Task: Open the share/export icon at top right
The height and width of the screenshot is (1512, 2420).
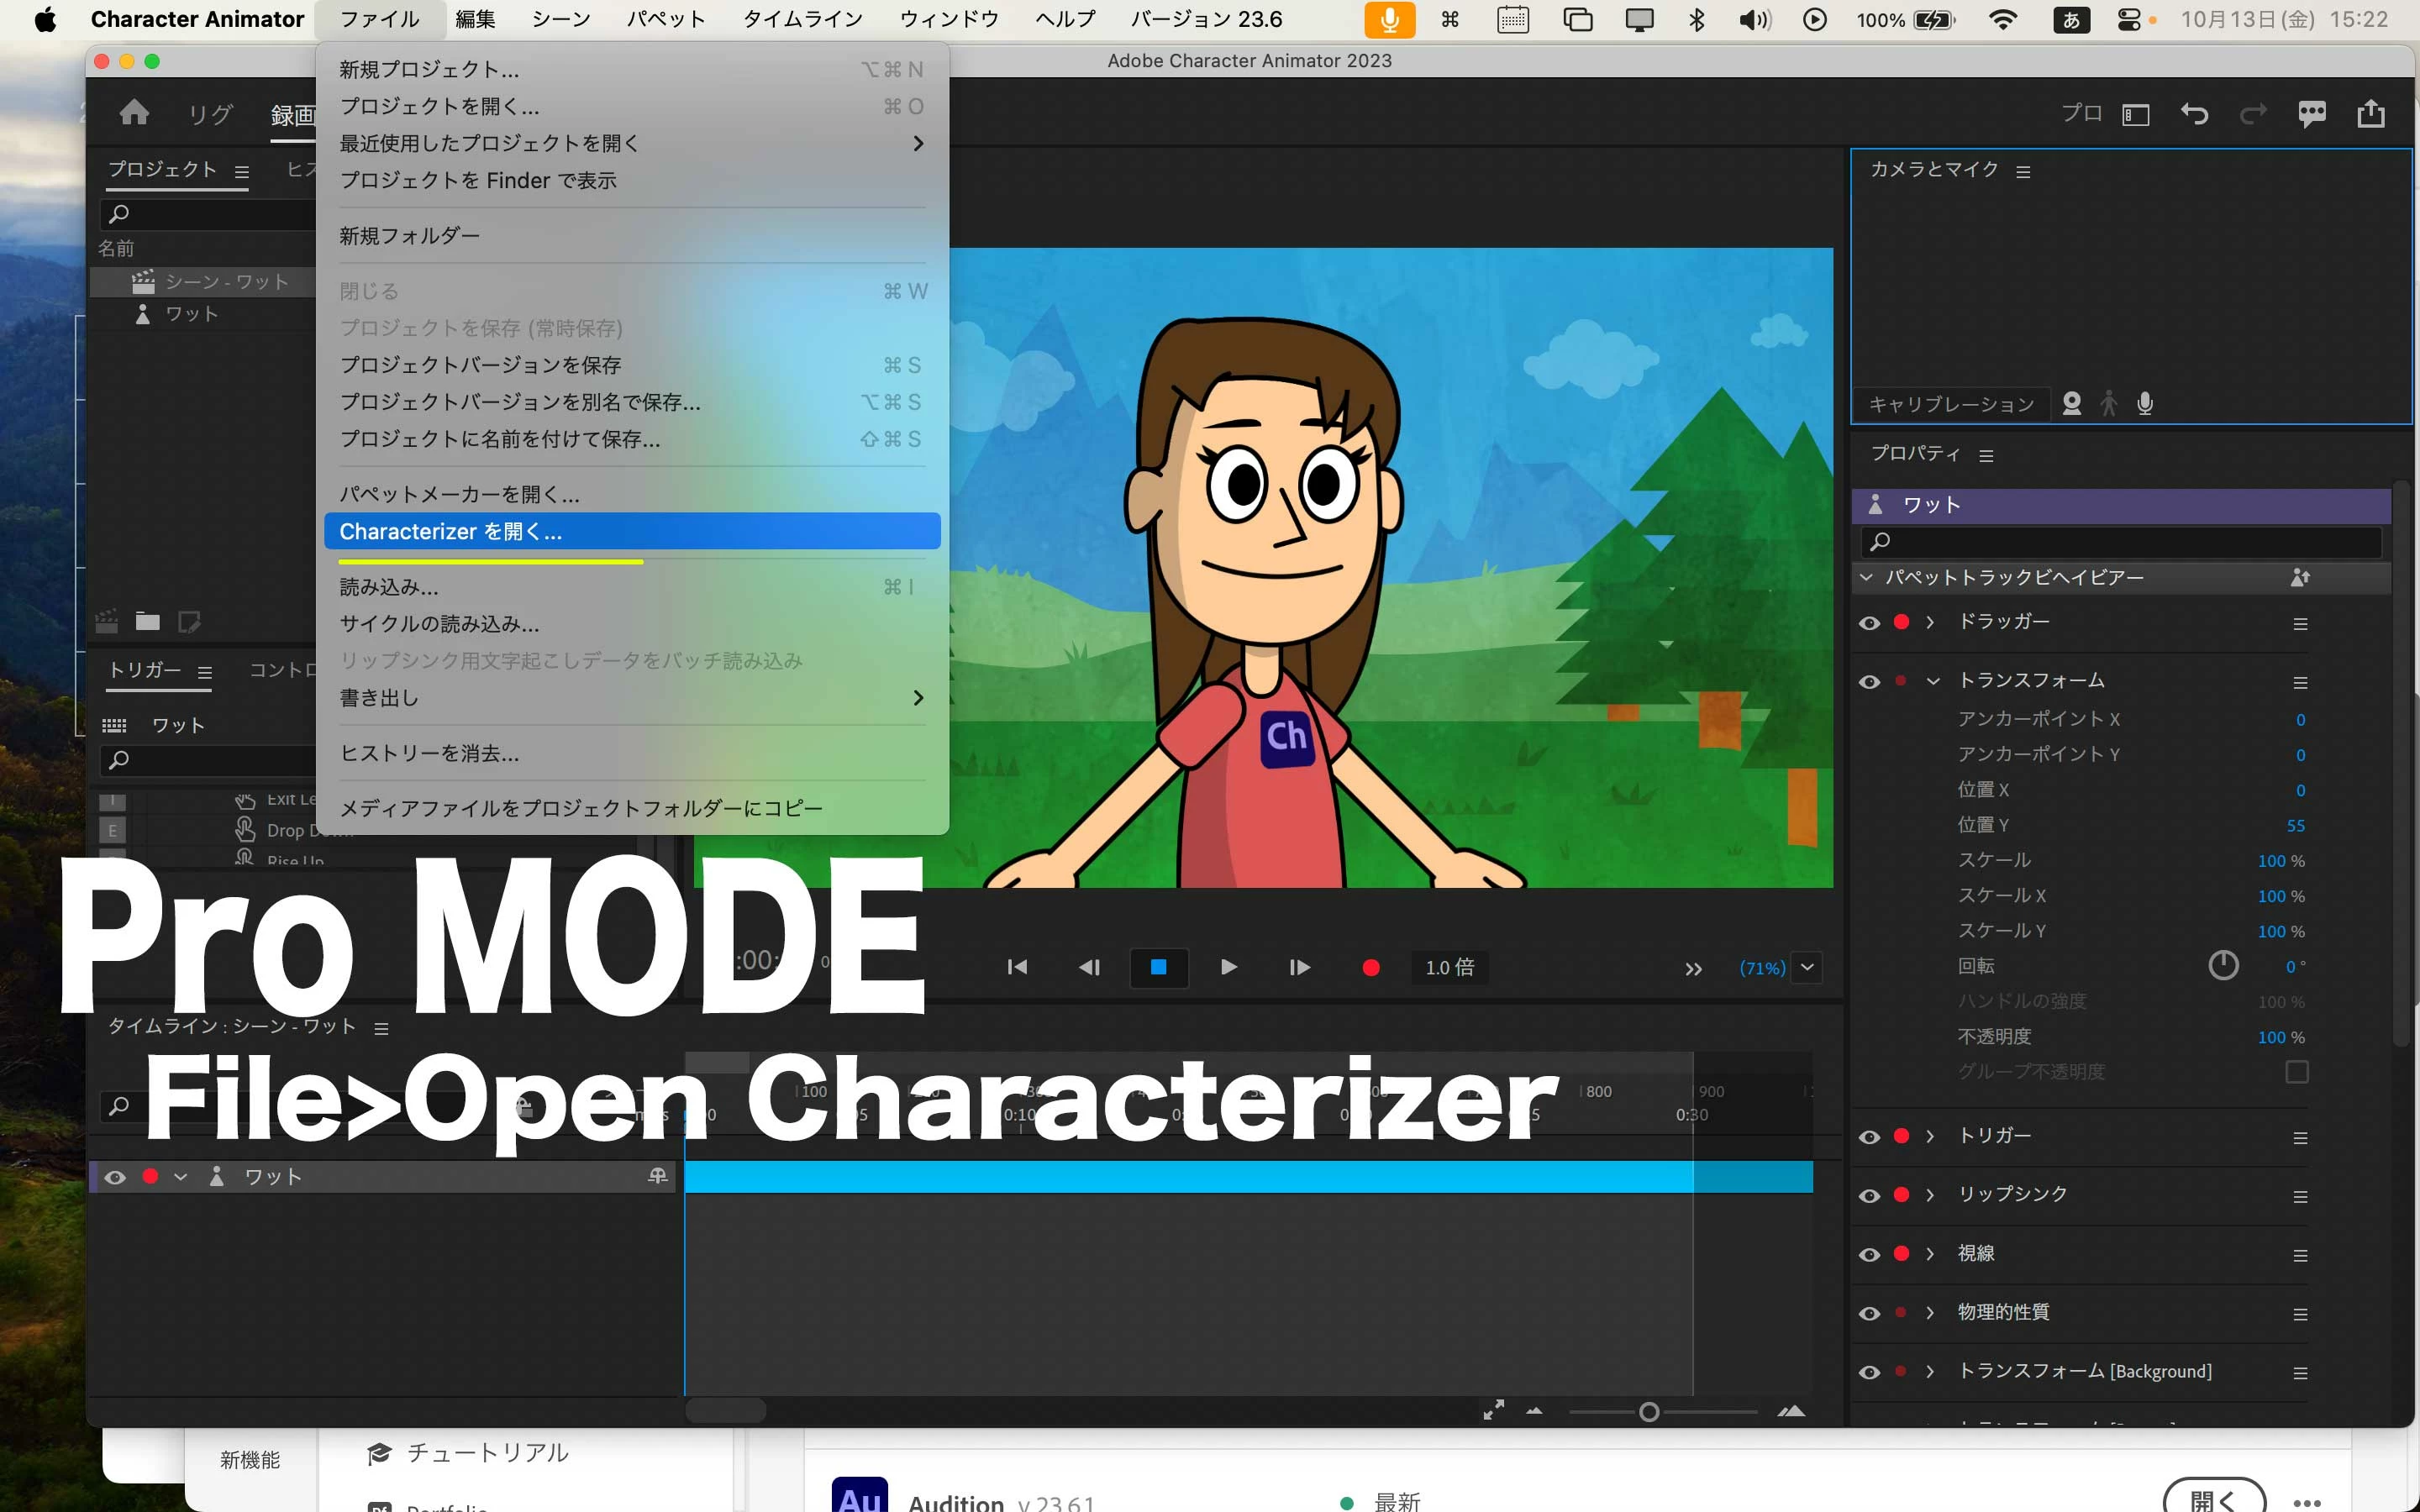Action: [2370, 114]
